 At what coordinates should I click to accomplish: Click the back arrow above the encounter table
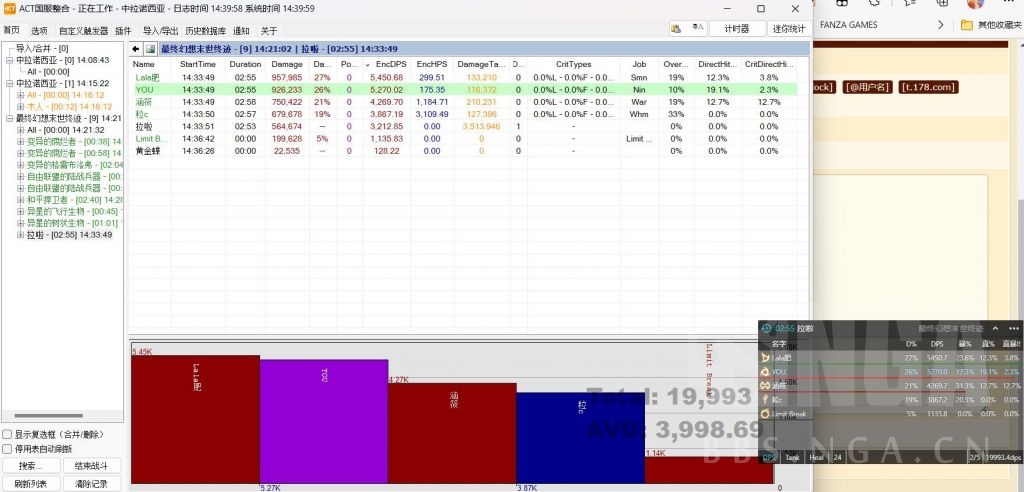click(136, 48)
